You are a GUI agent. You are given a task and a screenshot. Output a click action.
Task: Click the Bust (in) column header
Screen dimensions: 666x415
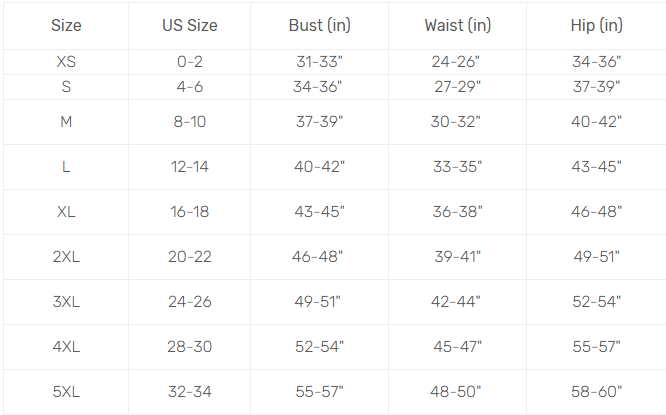[x=319, y=25]
